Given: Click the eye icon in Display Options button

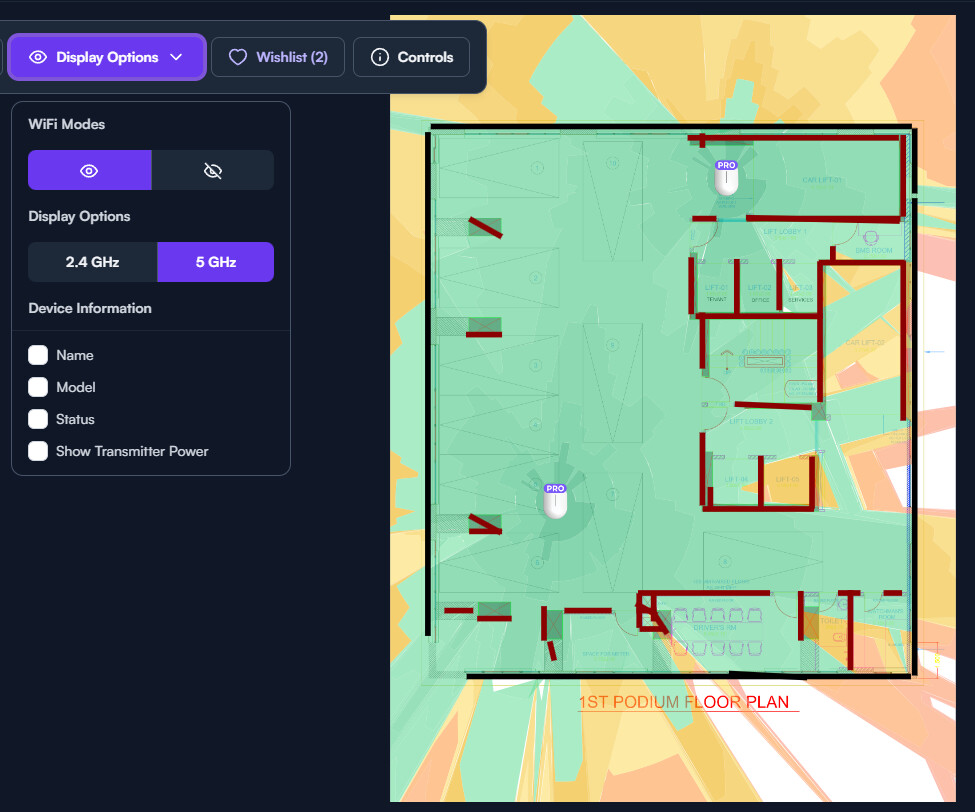Looking at the screenshot, I should (38, 57).
